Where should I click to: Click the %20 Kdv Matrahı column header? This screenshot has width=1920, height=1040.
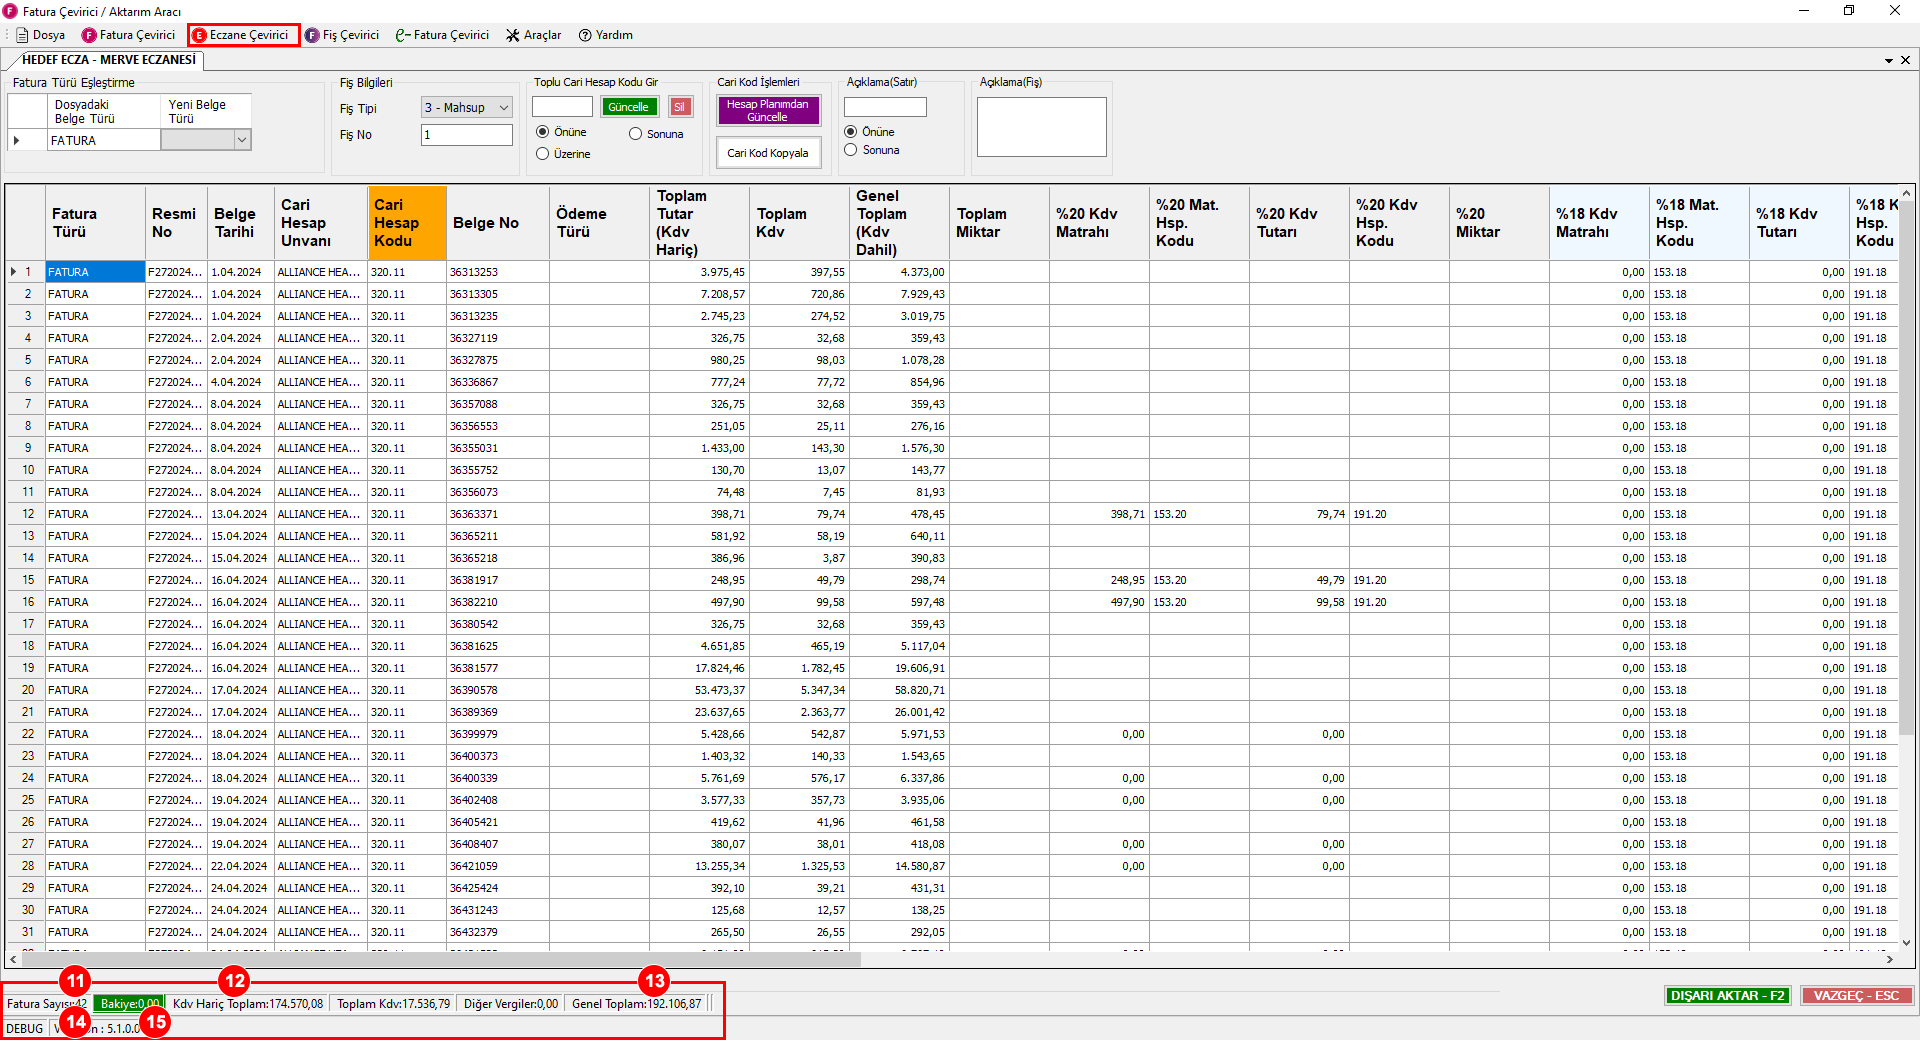[x=1099, y=223]
